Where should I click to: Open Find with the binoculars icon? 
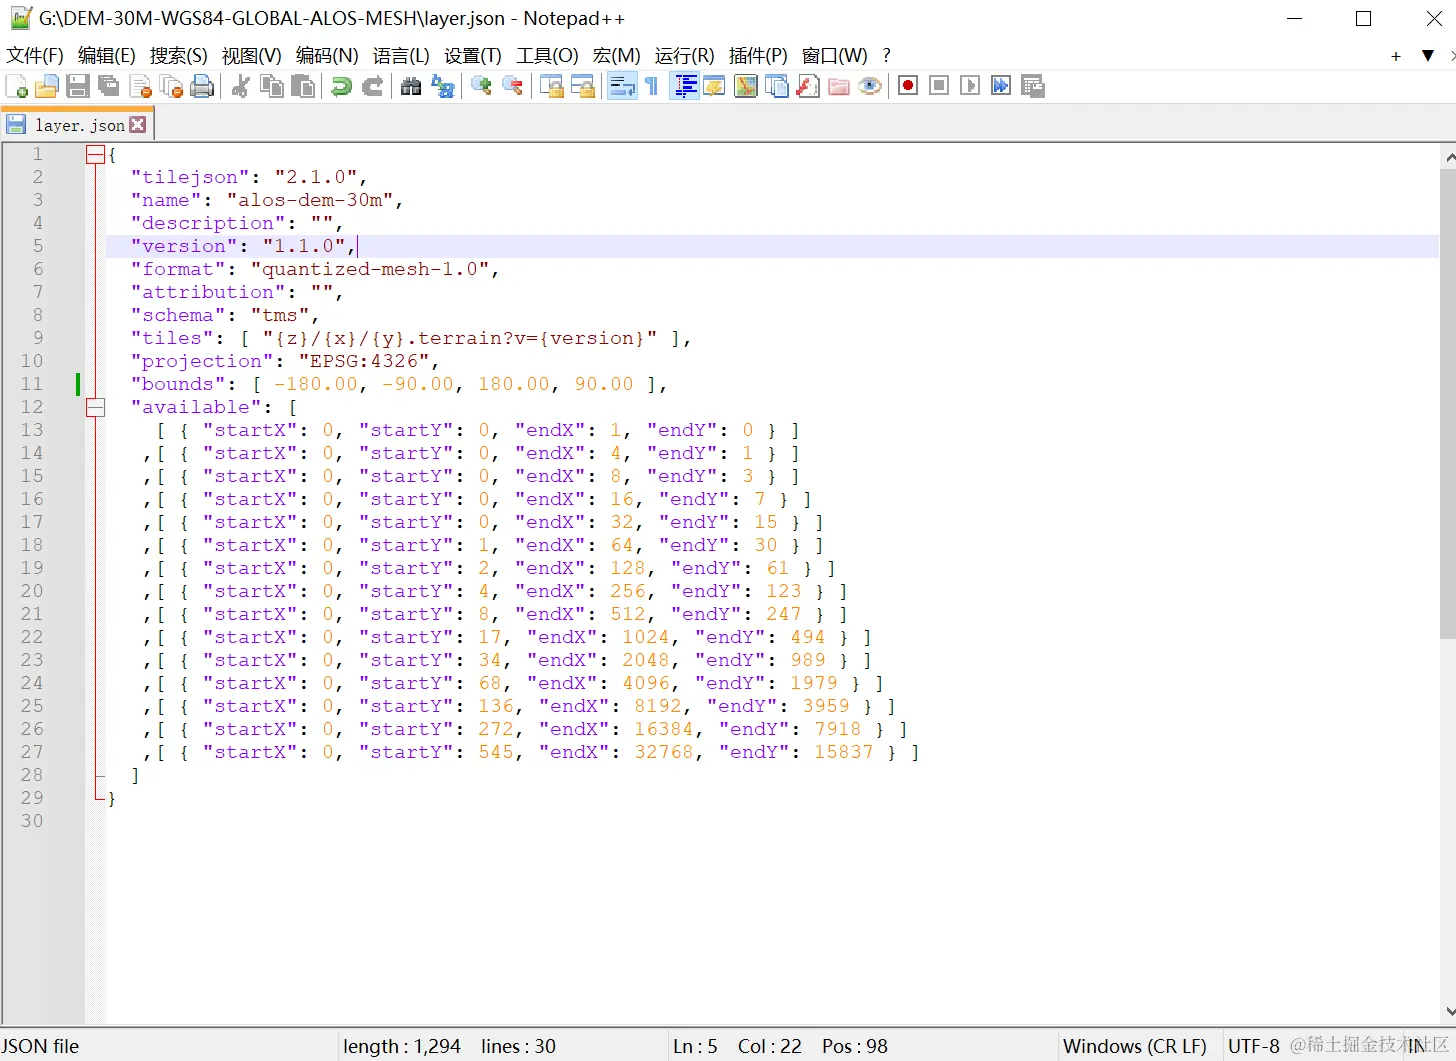coord(411,87)
